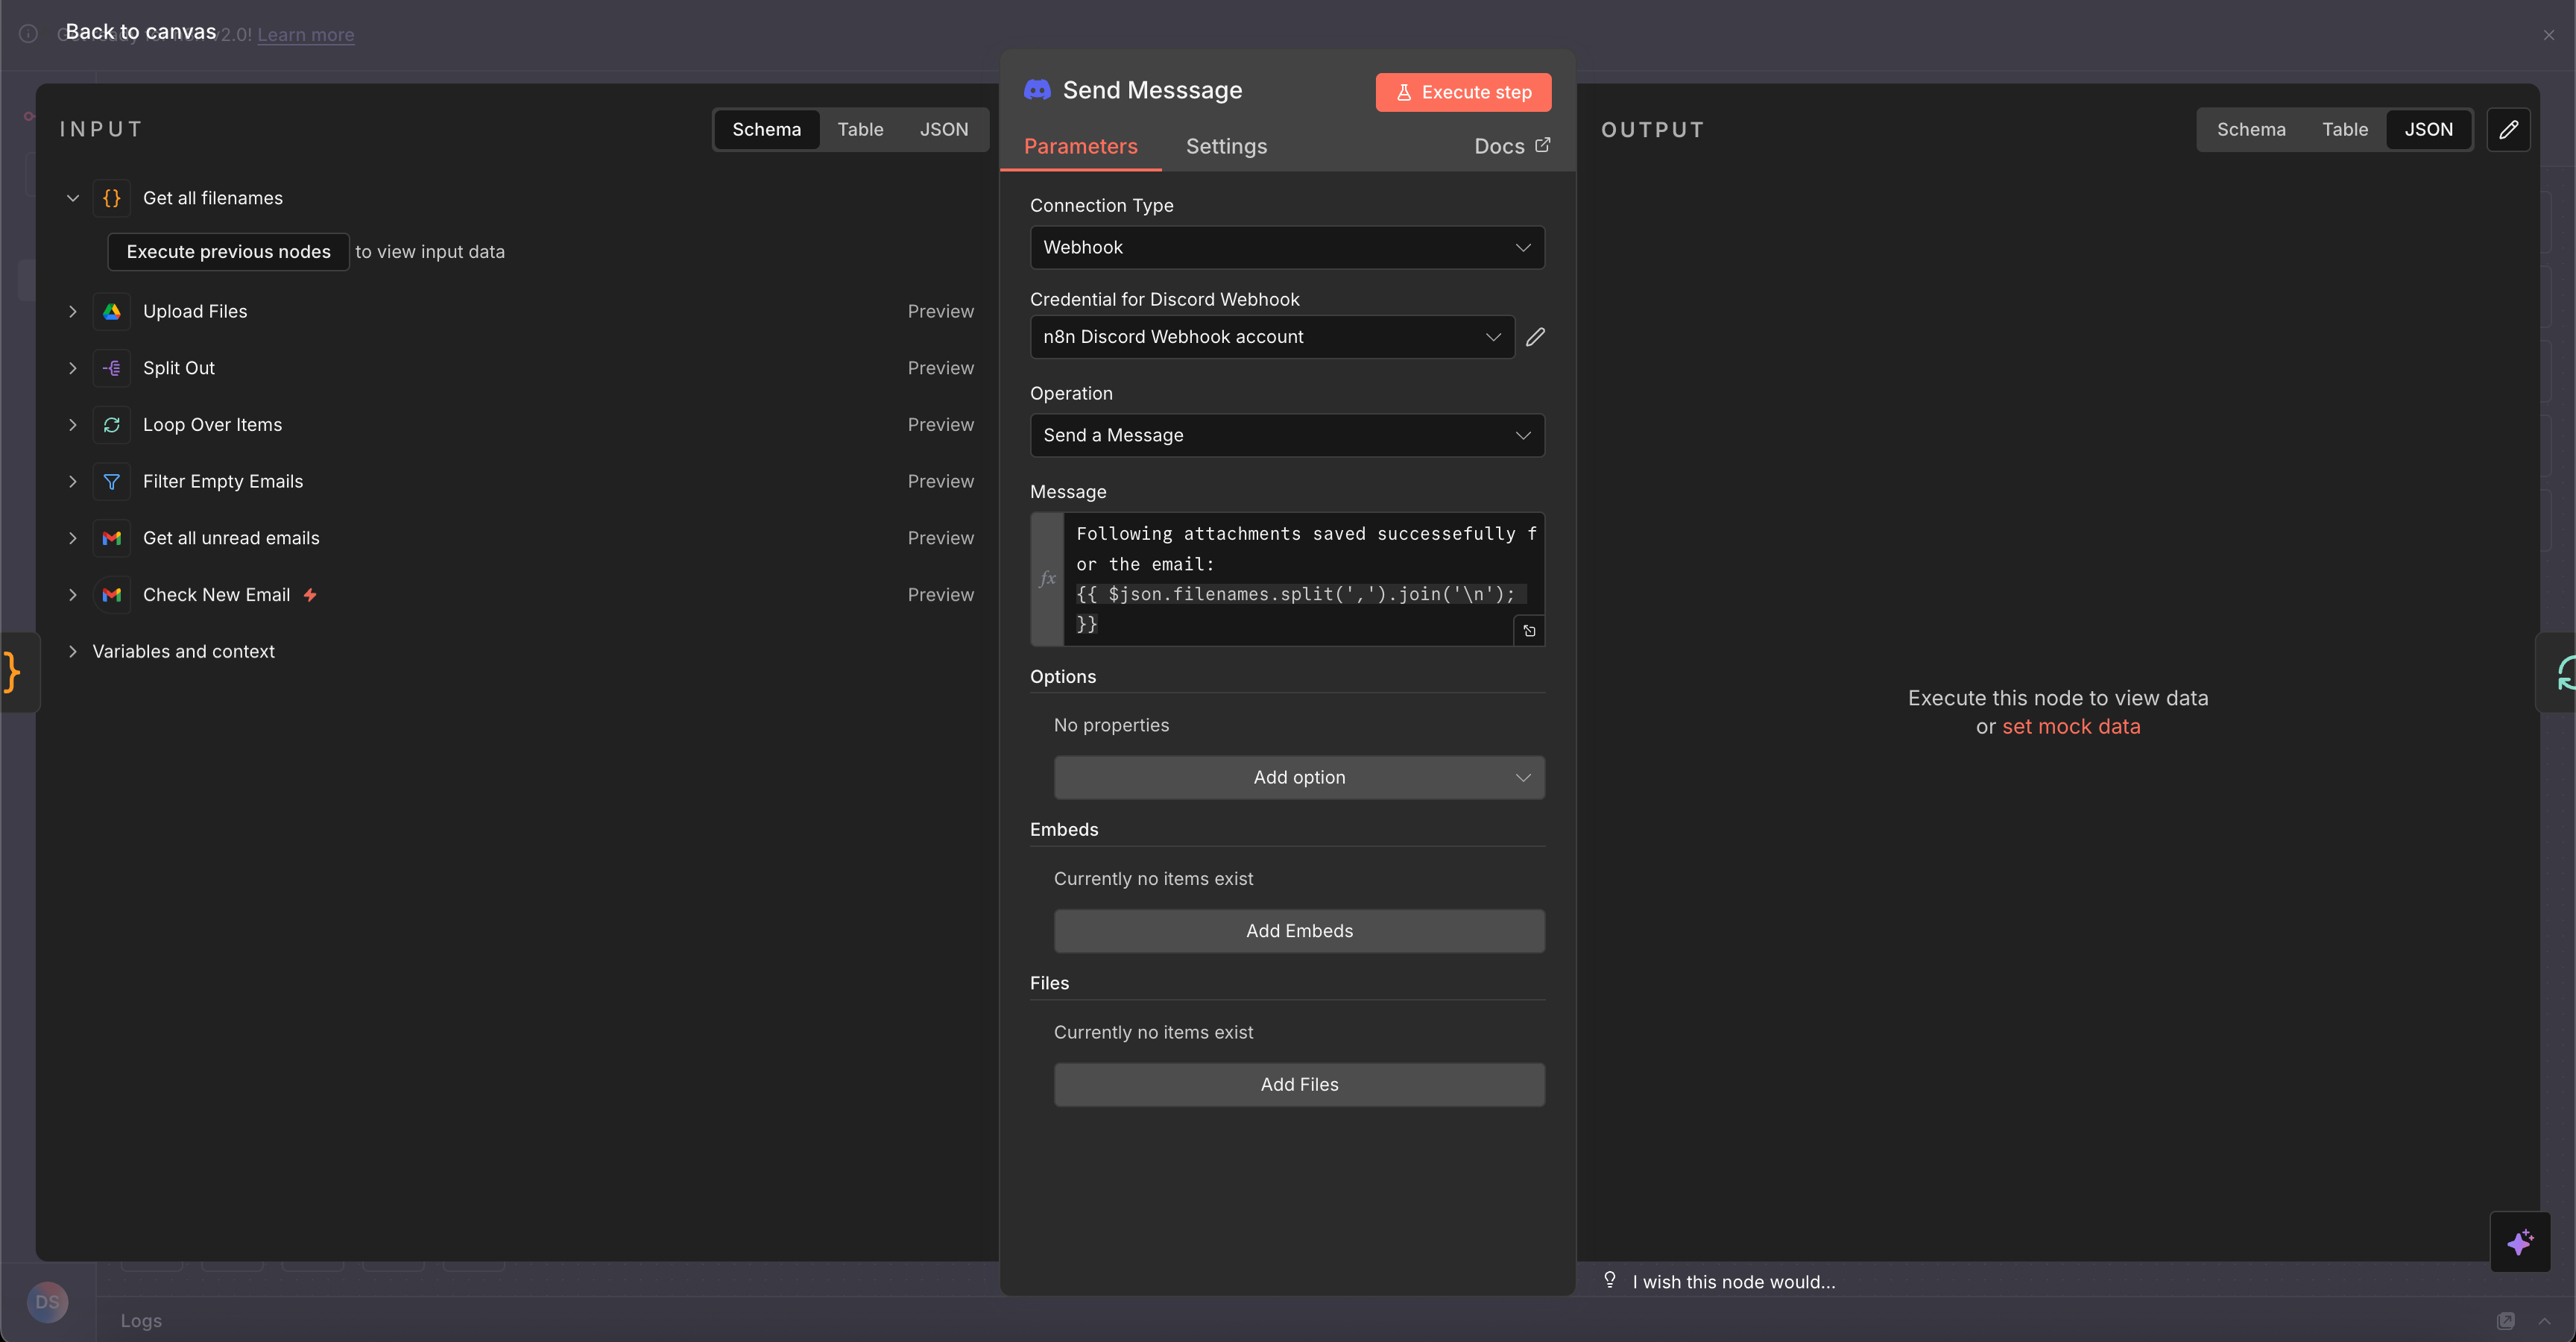Click the I wish this node would... prompt
This screenshot has height=1342, width=2576.
click(x=1733, y=1281)
